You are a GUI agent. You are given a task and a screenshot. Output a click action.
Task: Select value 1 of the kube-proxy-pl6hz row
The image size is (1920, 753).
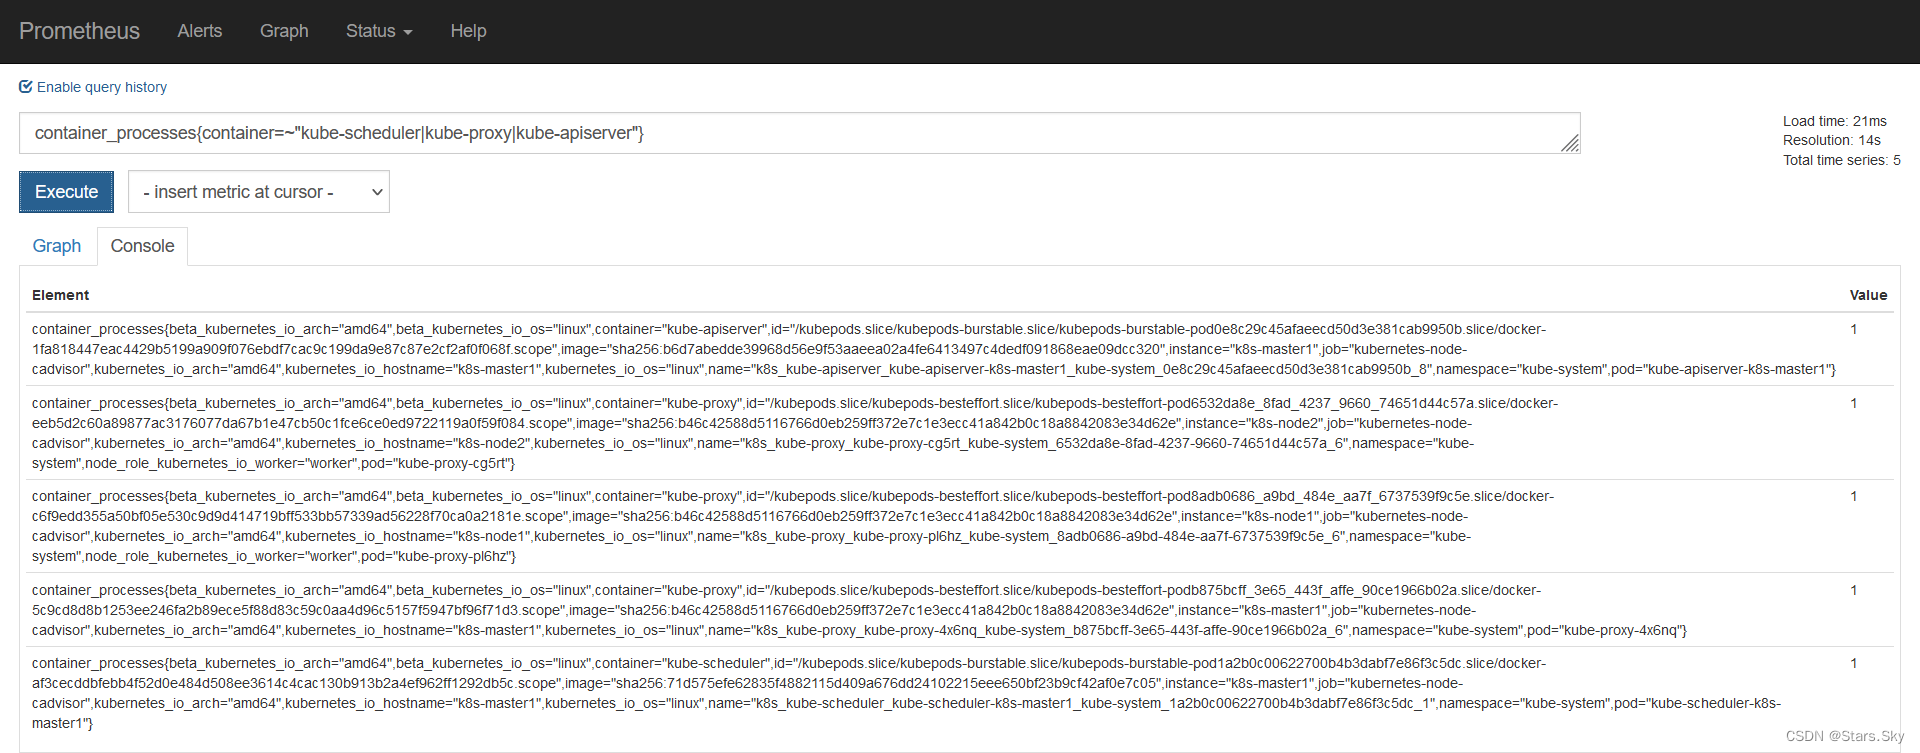1853,496
